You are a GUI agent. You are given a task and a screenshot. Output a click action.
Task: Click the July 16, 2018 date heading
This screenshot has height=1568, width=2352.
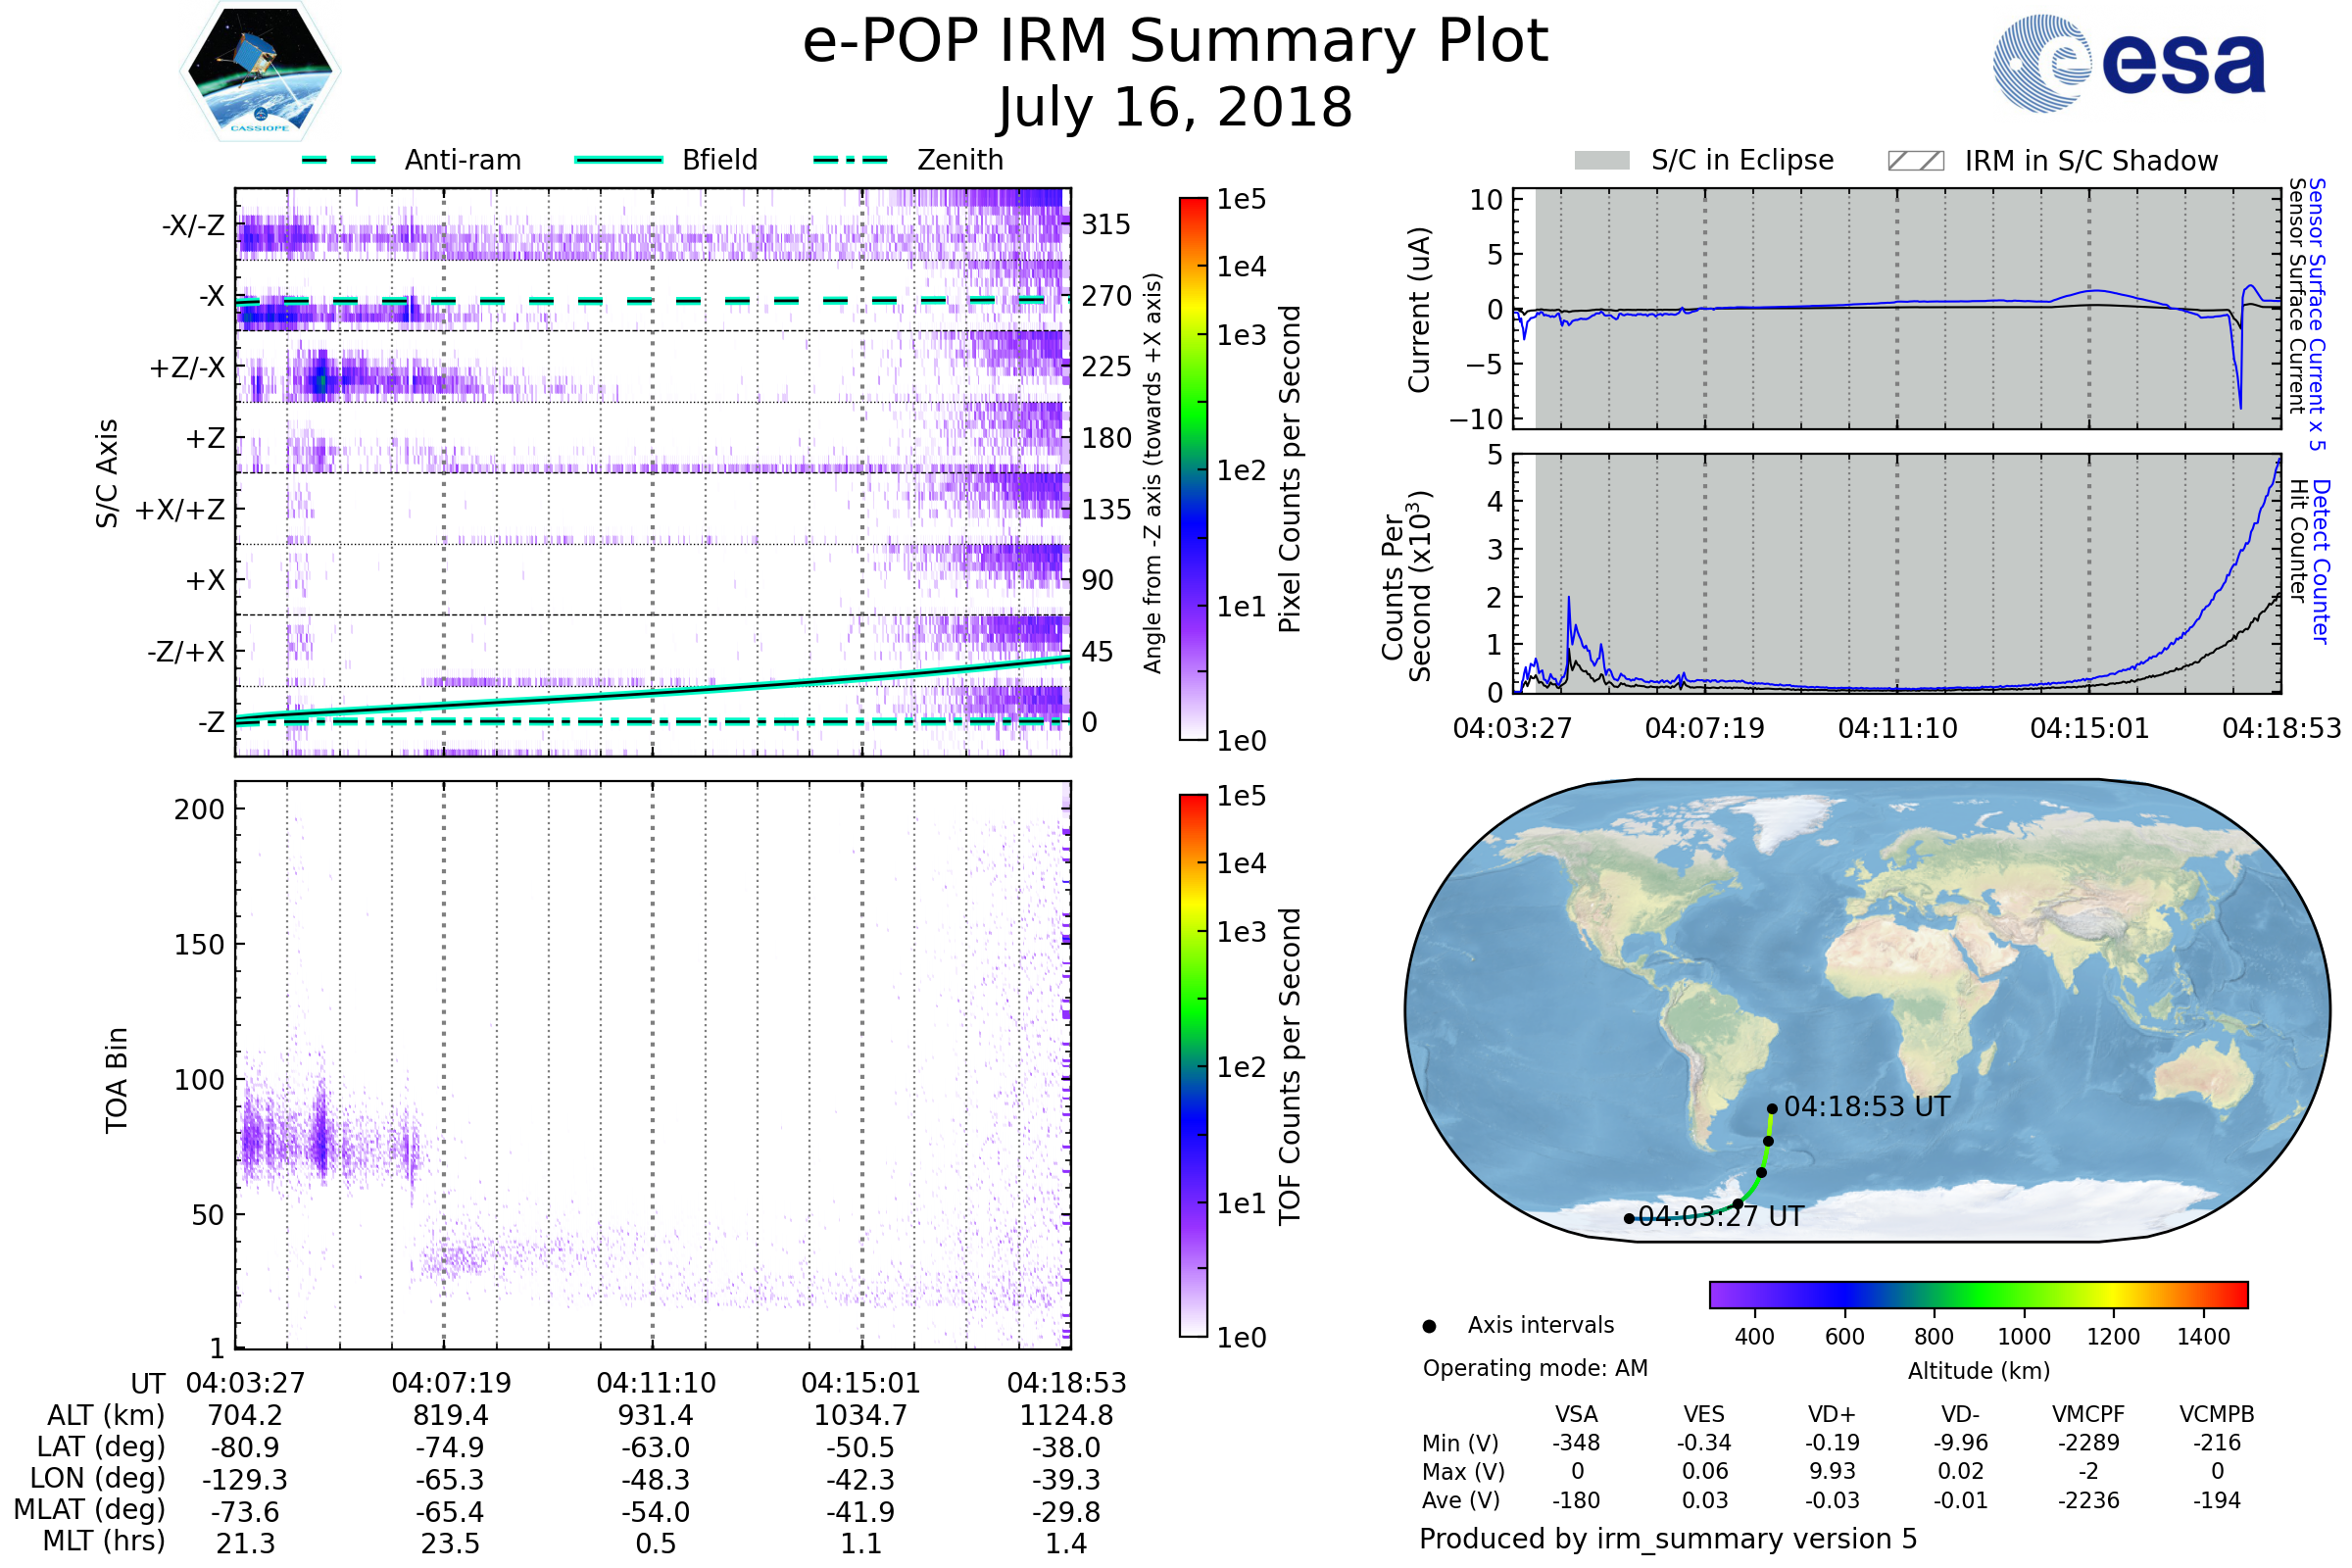(x=1175, y=108)
